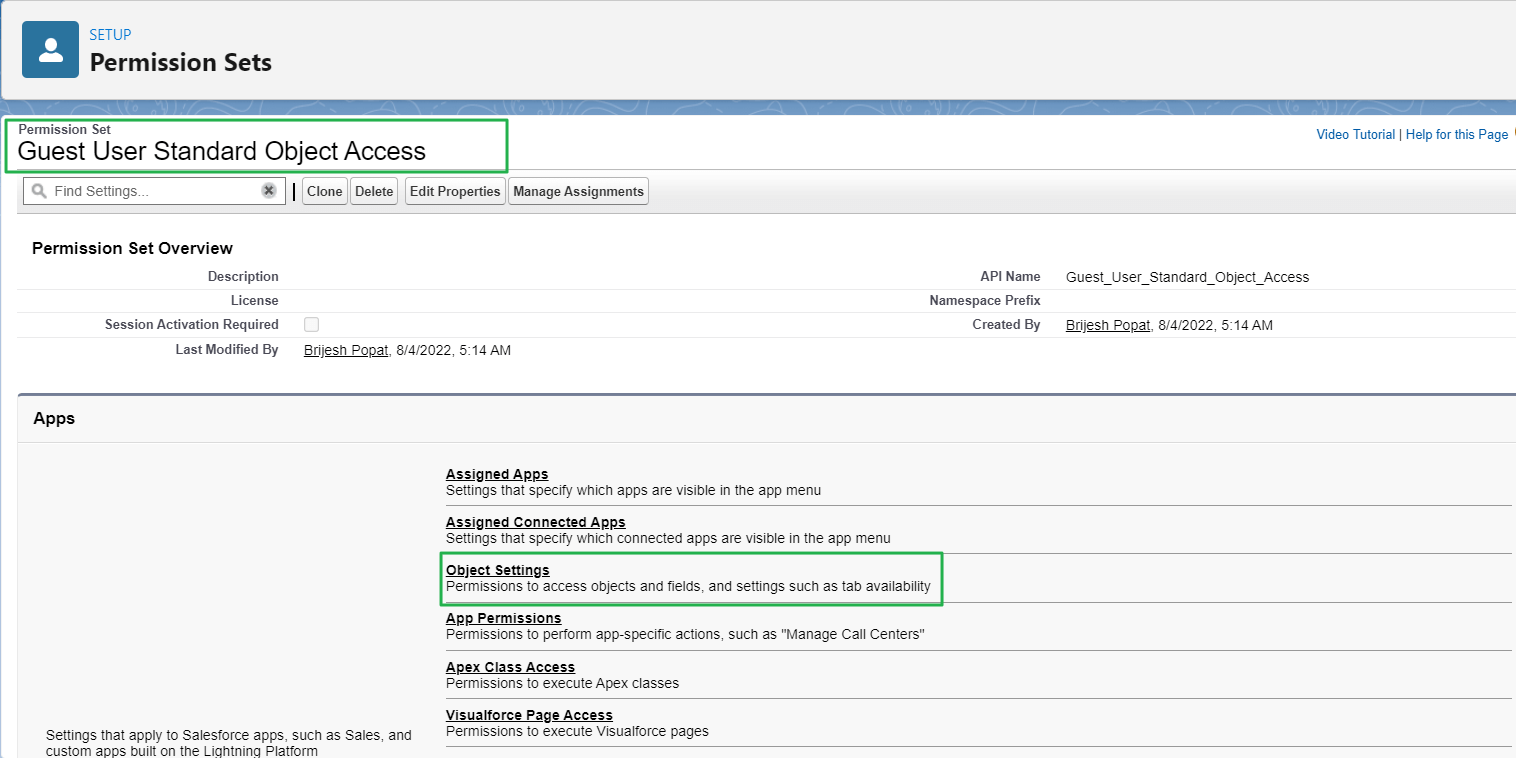This screenshot has width=1516, height=758.
Task: Open Edit Properties for the permission set
Action: coord(454,190)
